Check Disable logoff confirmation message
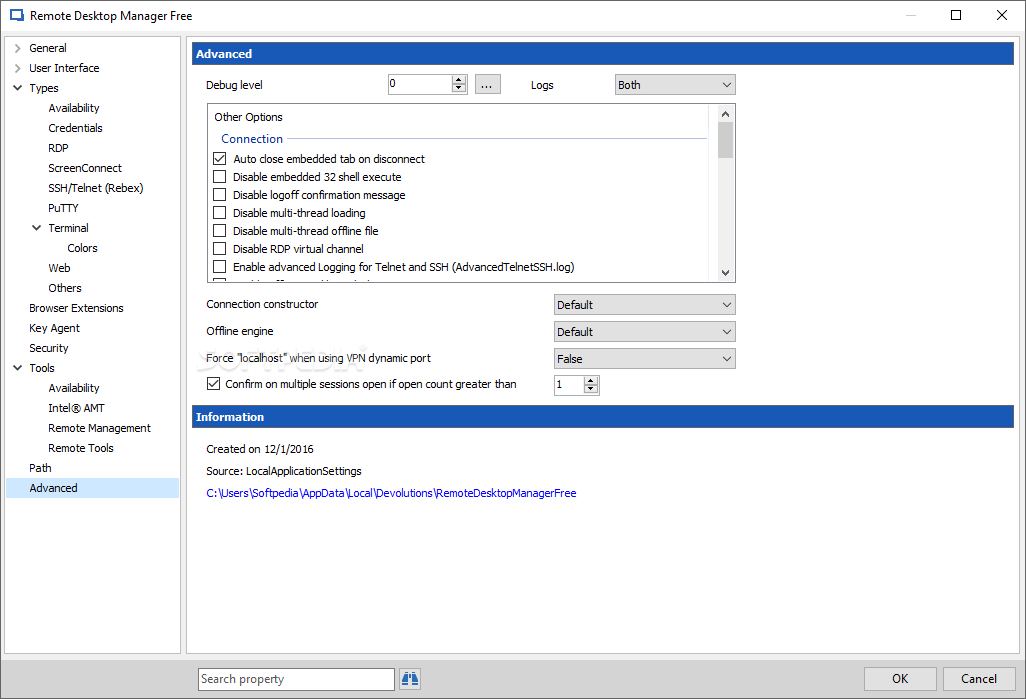Viewport: 1026px width, 699px height. (x=220, y=195)
